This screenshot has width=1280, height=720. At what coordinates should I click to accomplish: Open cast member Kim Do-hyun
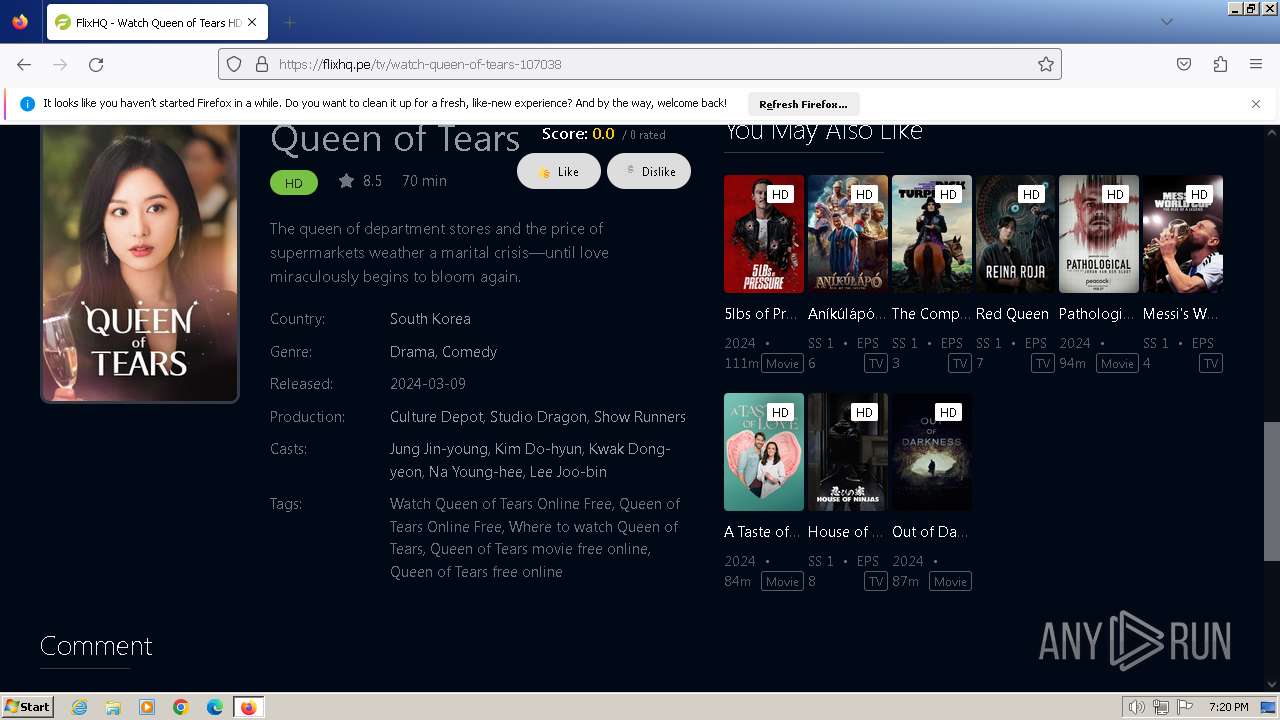click(539, 449)
